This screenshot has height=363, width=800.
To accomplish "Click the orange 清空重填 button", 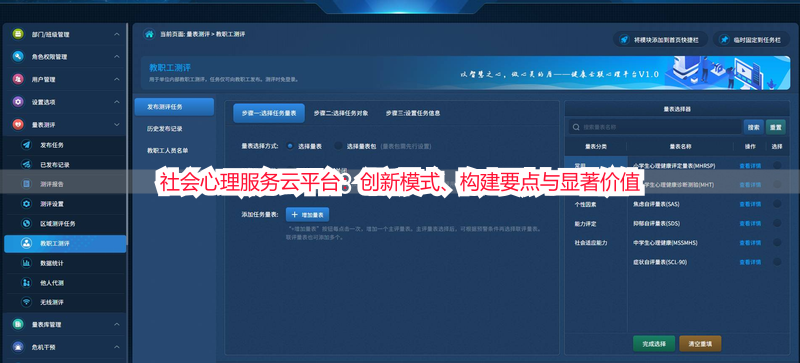I will [700, 344].
